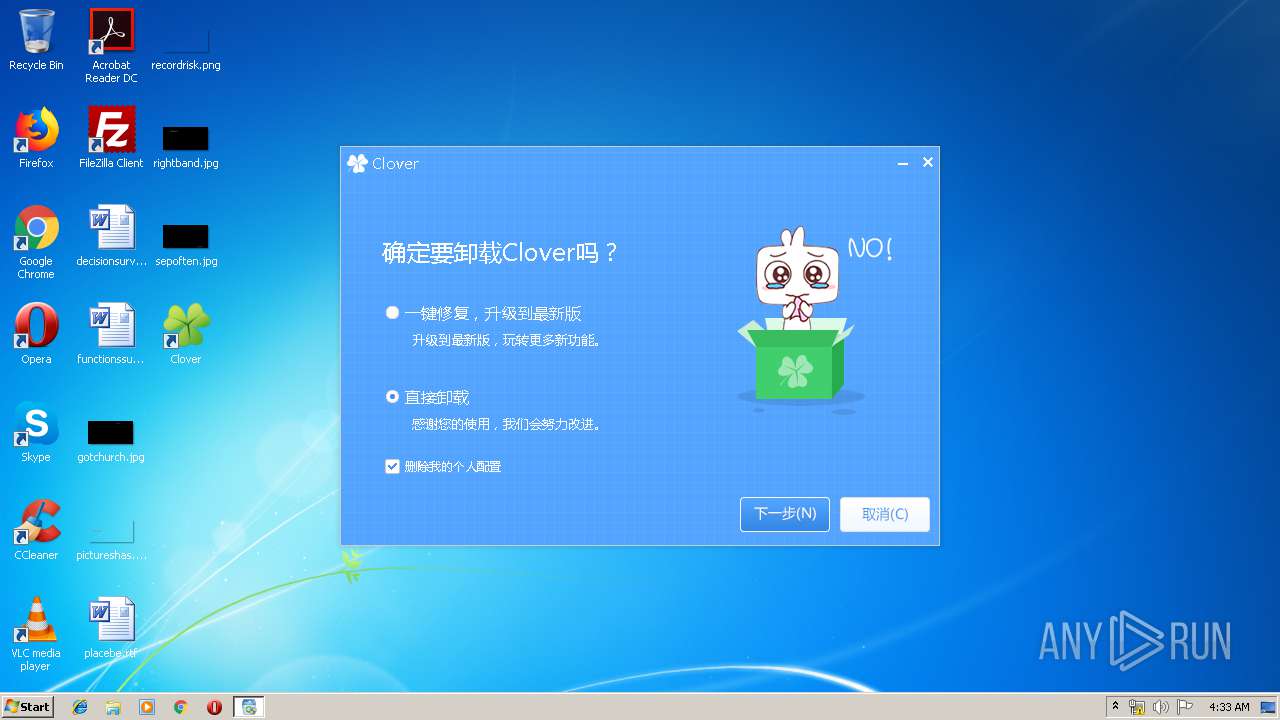The image size is (1280, 720).
Task: Launch Internet Explorer from the taskbar
Action: coord(80,707)
